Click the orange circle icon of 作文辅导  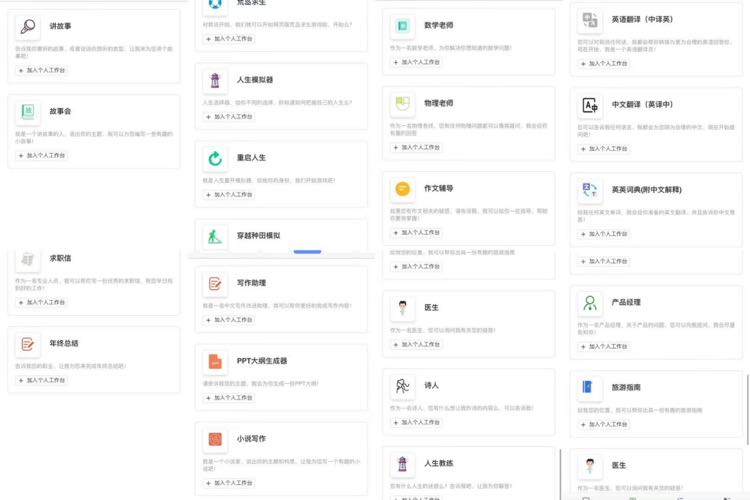coord(403,189)
